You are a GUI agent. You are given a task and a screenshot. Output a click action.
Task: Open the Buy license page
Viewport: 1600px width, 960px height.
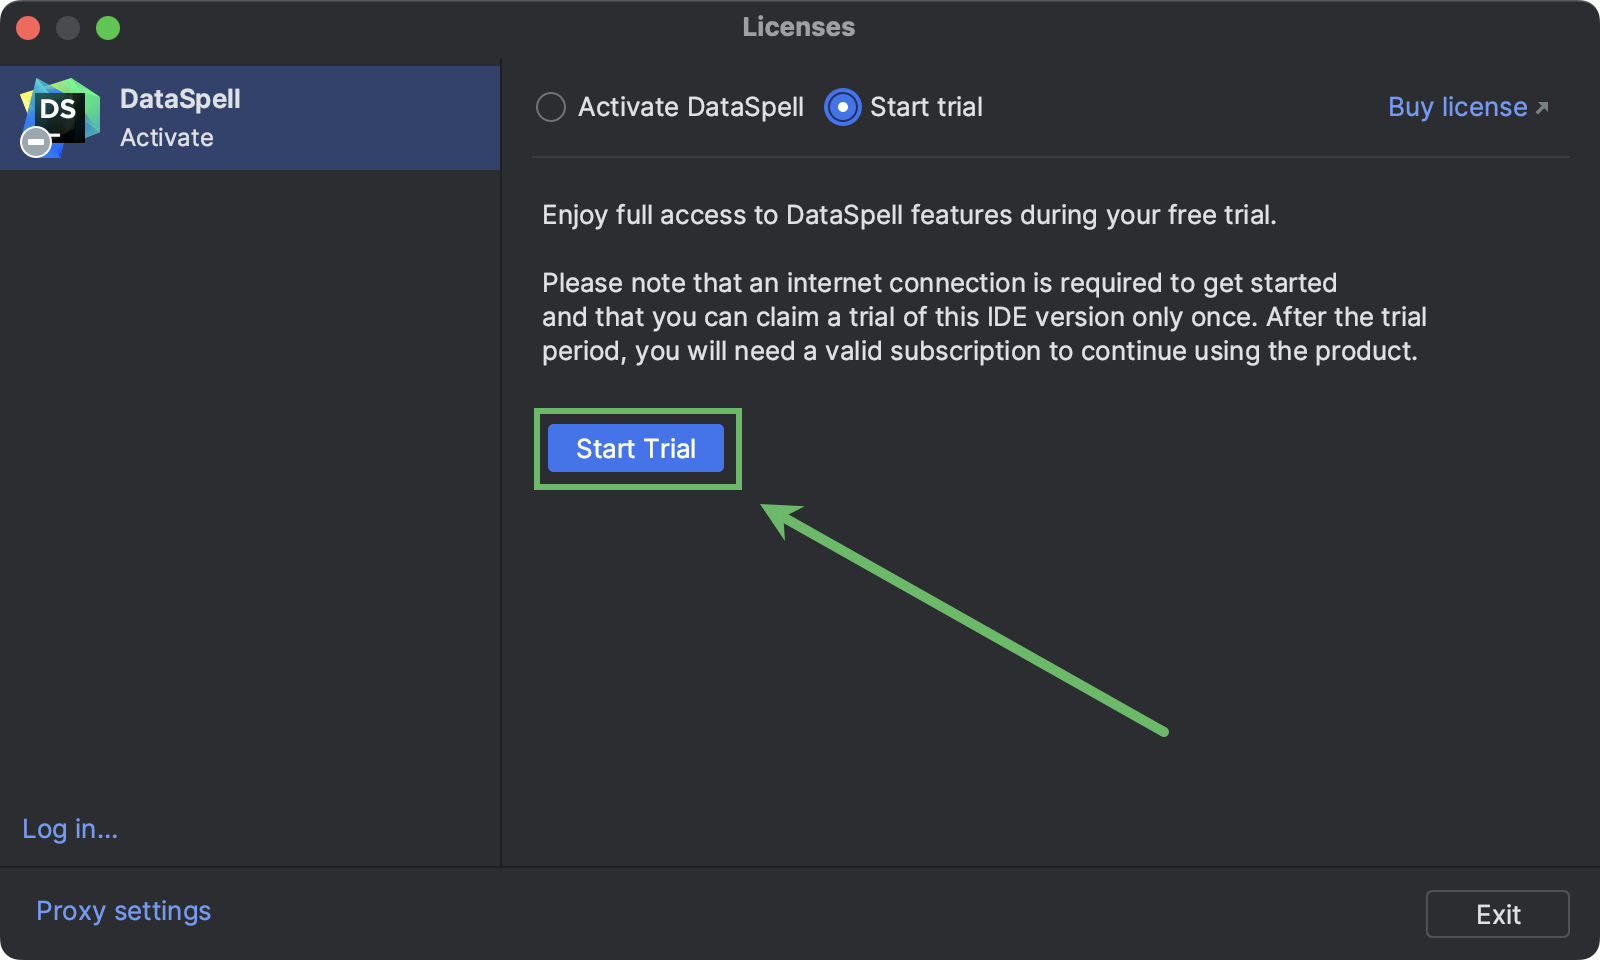coord(1456,107)
